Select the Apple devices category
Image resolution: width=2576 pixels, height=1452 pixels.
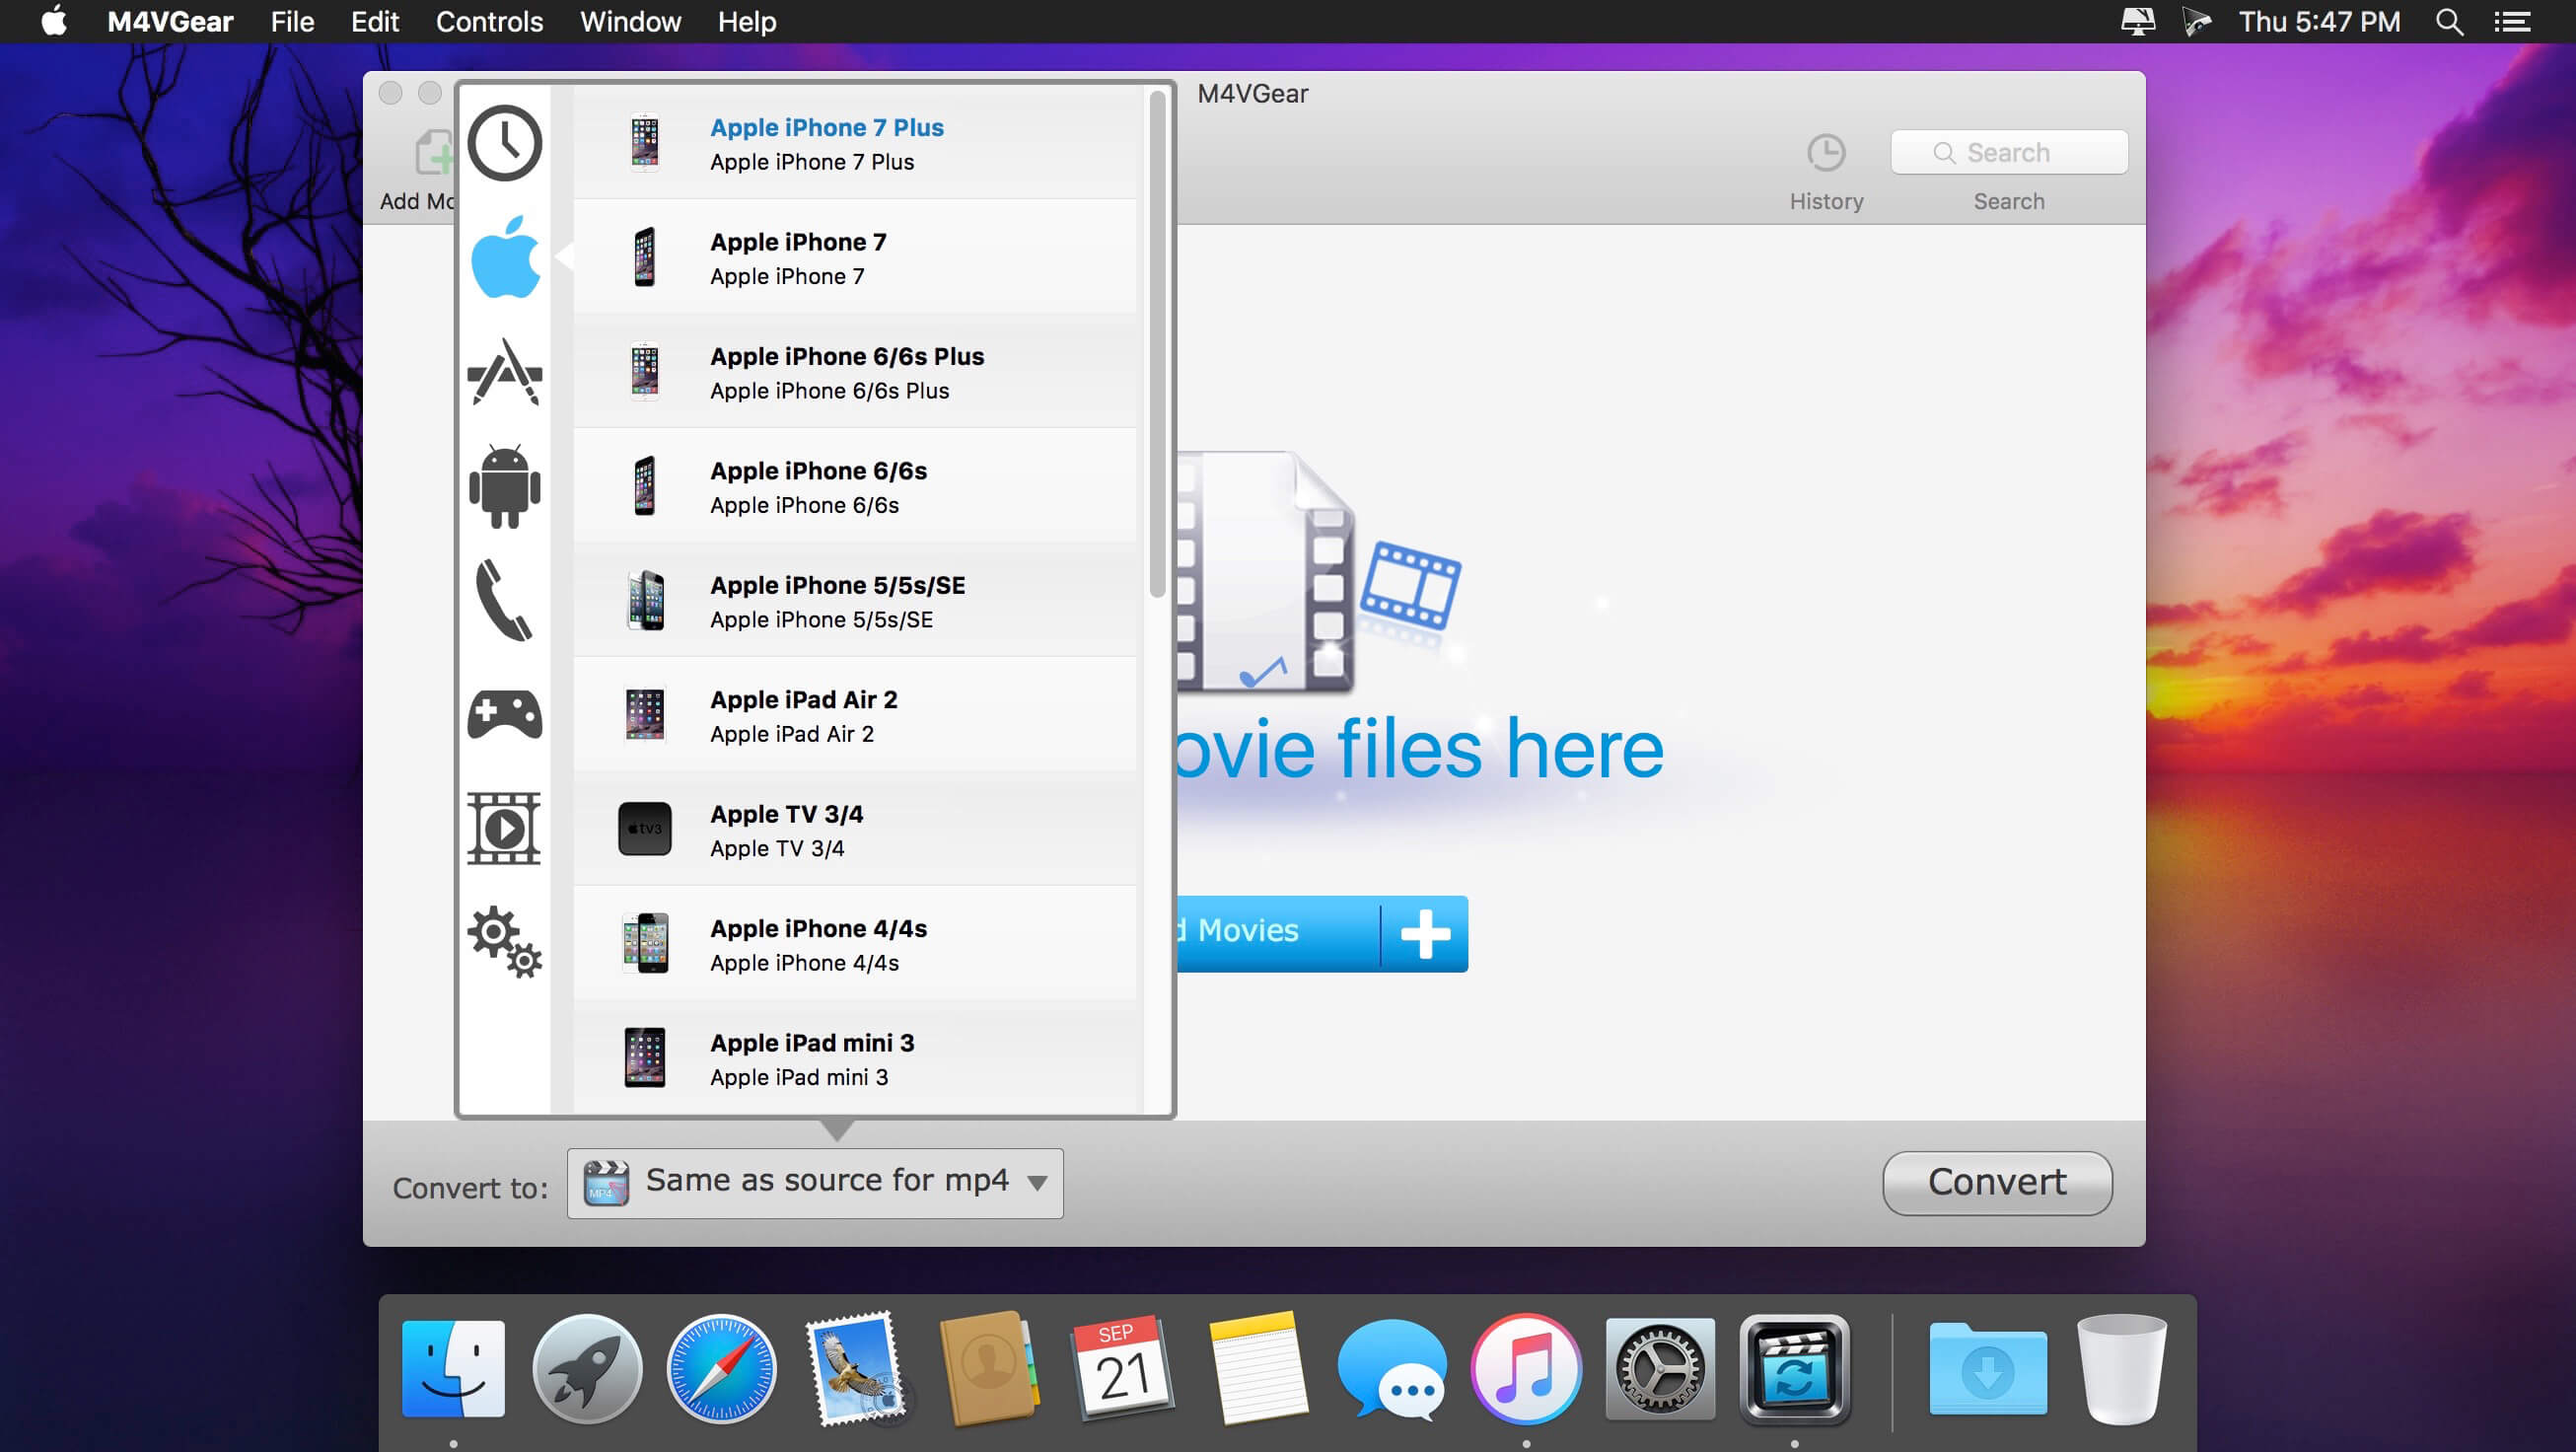tap(505, 257)
